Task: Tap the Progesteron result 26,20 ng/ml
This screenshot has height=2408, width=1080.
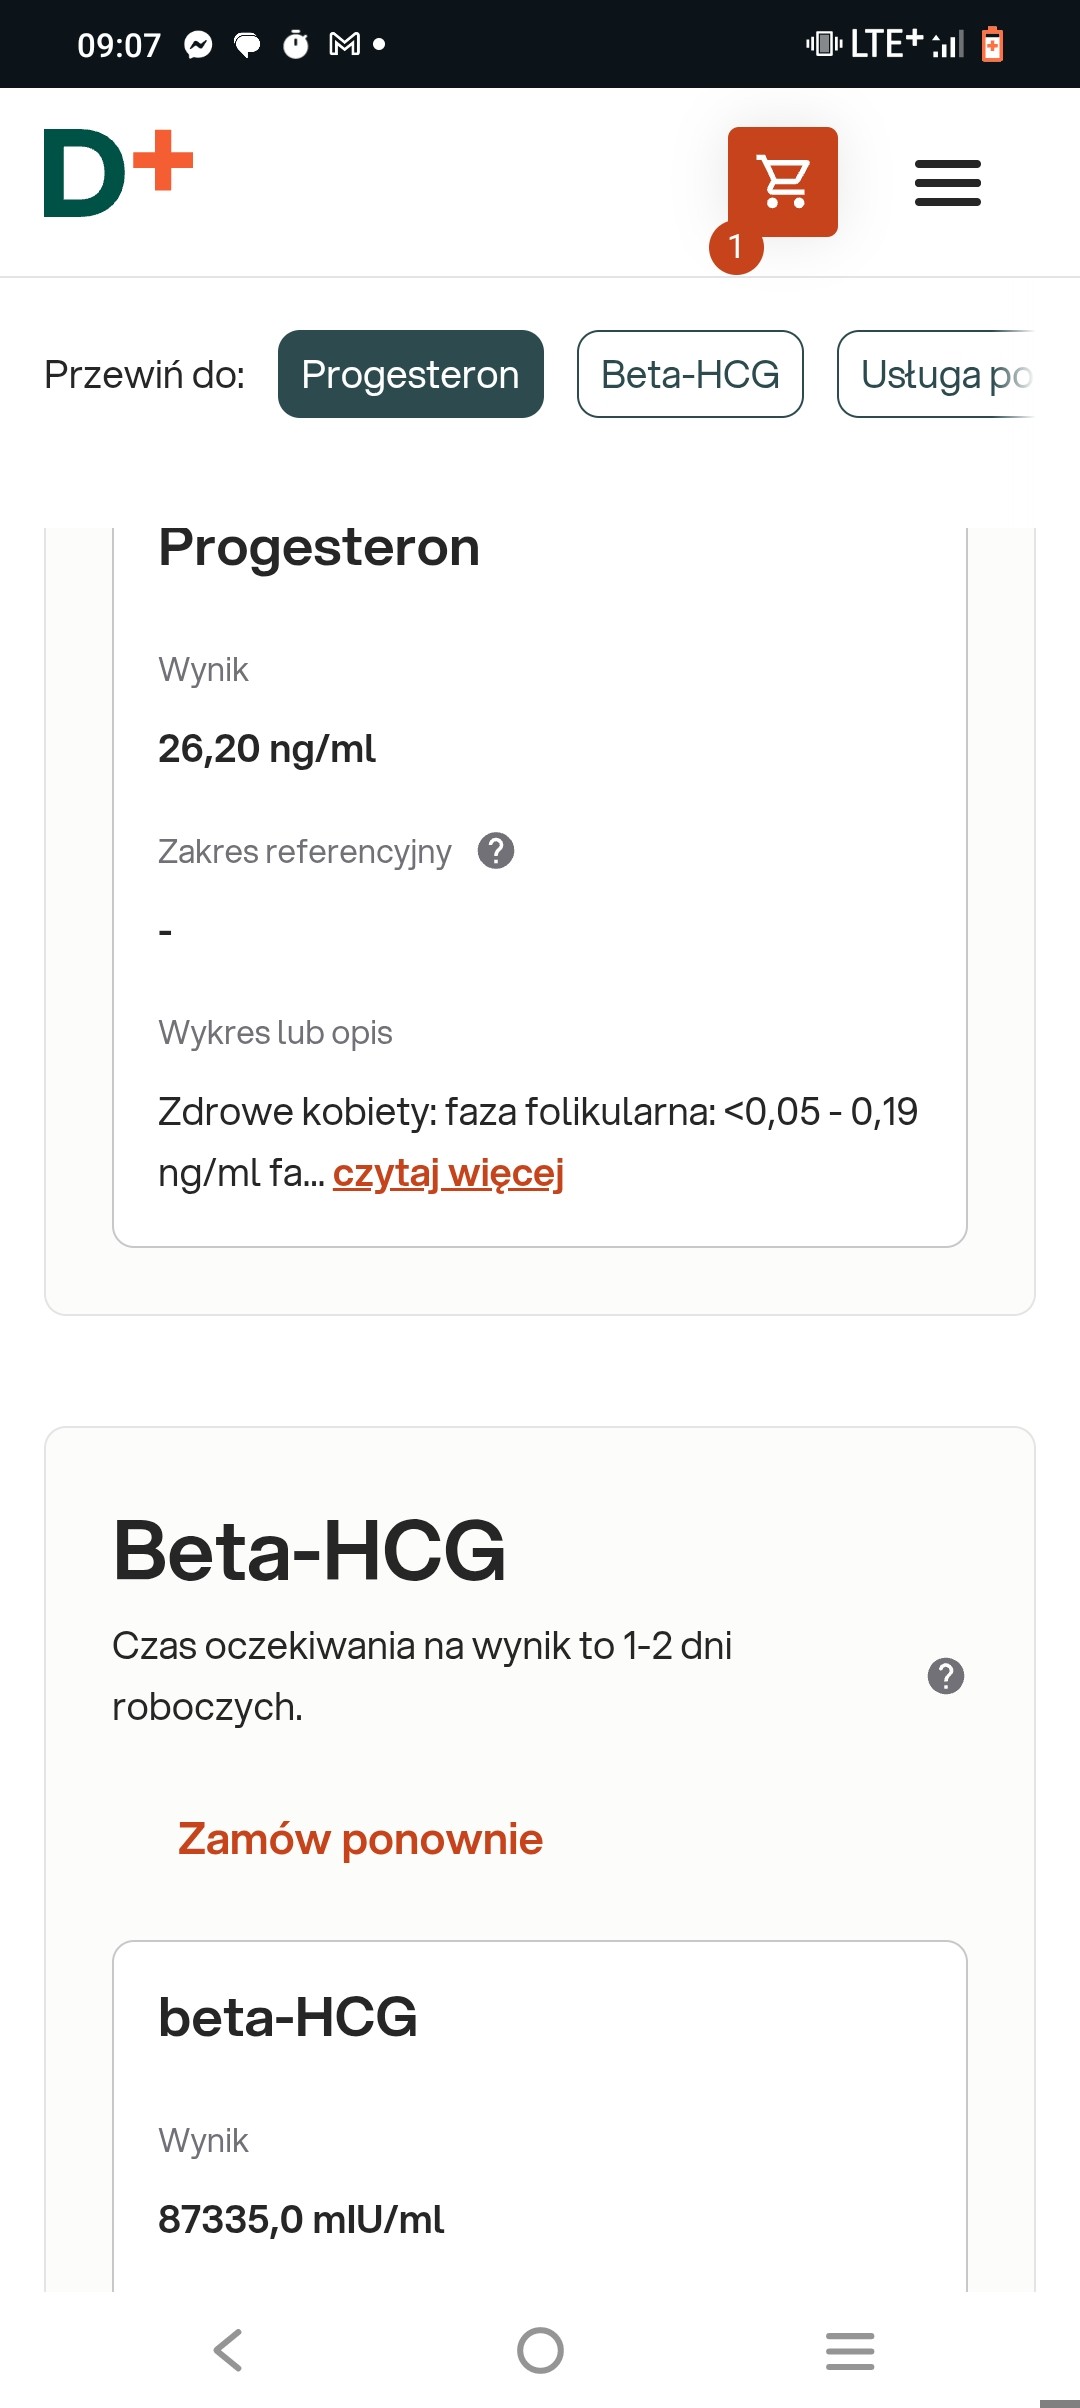Action: [267, 749]
